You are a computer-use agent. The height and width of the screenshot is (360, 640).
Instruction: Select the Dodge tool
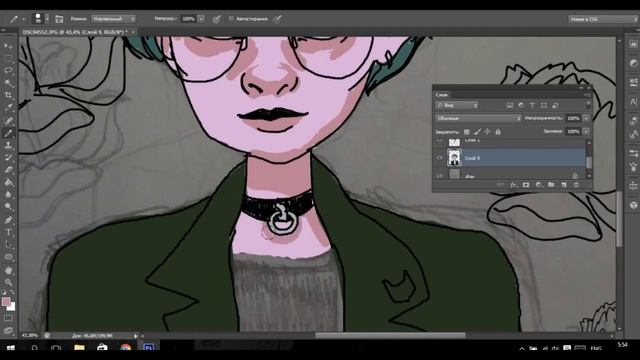(x=8, y=207)
